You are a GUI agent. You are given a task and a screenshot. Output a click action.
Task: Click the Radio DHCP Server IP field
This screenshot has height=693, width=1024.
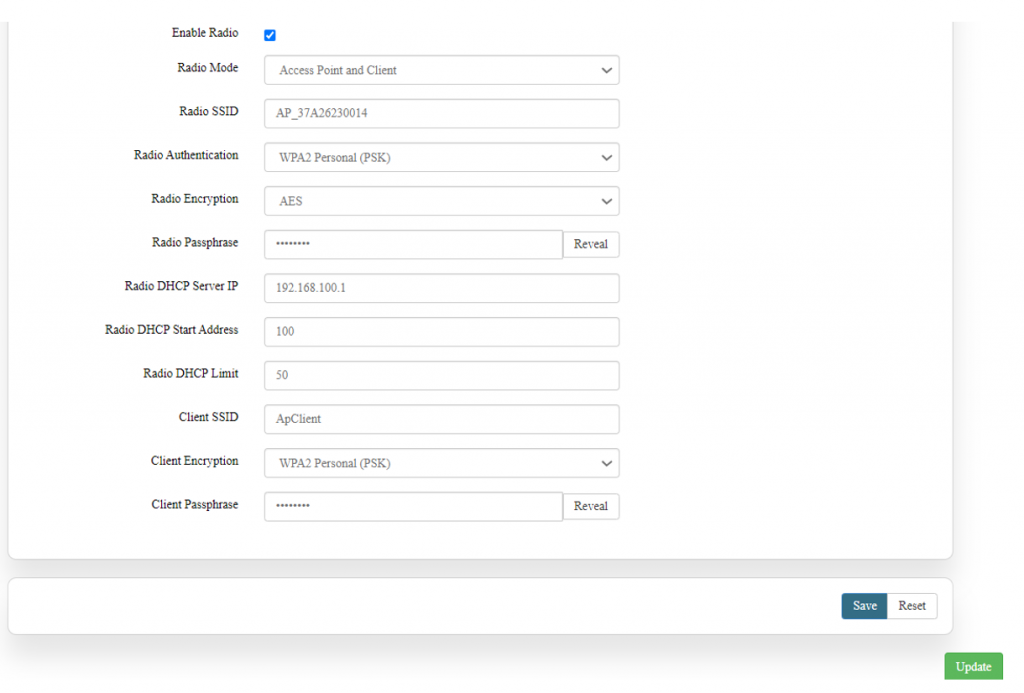pyautogui.click(x=441, y=288)
